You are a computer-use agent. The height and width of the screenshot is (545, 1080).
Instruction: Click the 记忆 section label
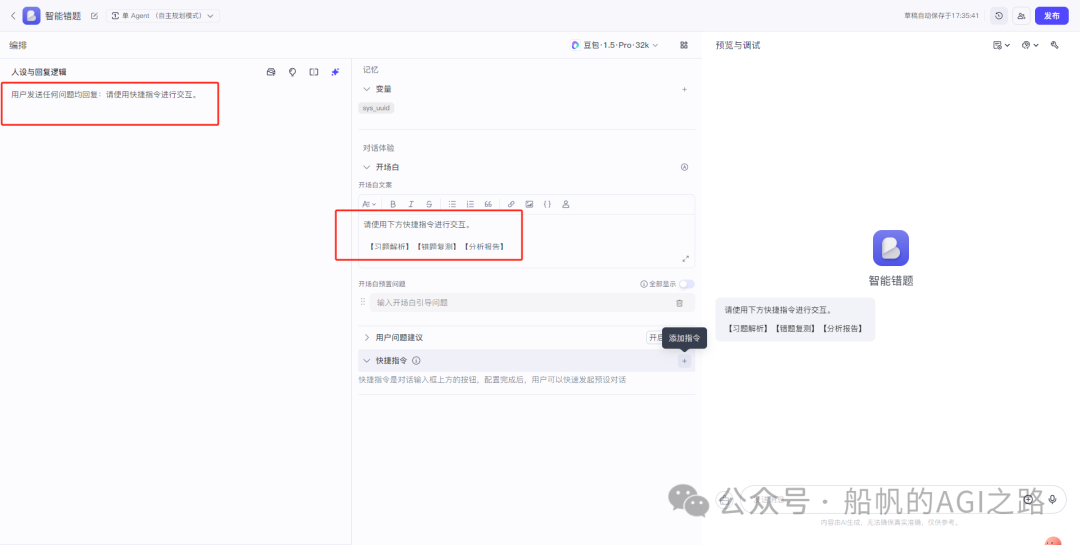[x=371, y=70]
